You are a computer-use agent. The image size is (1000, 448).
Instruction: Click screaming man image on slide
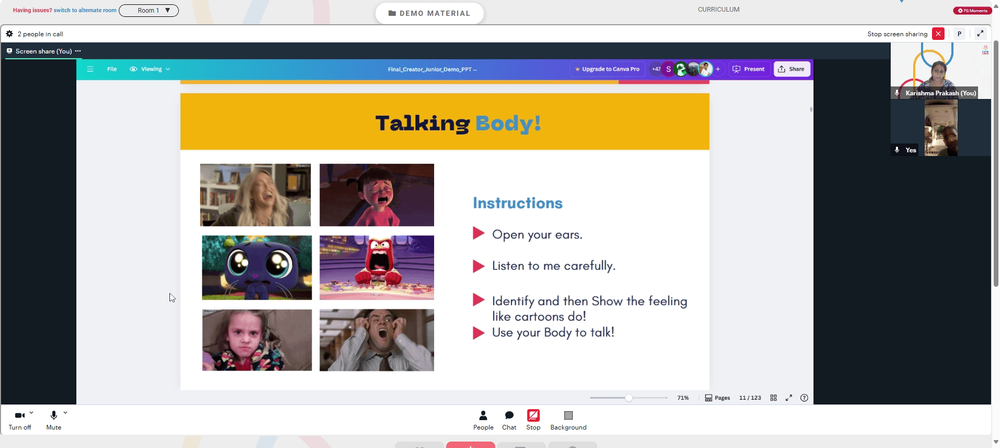click(x=376, y=340)
